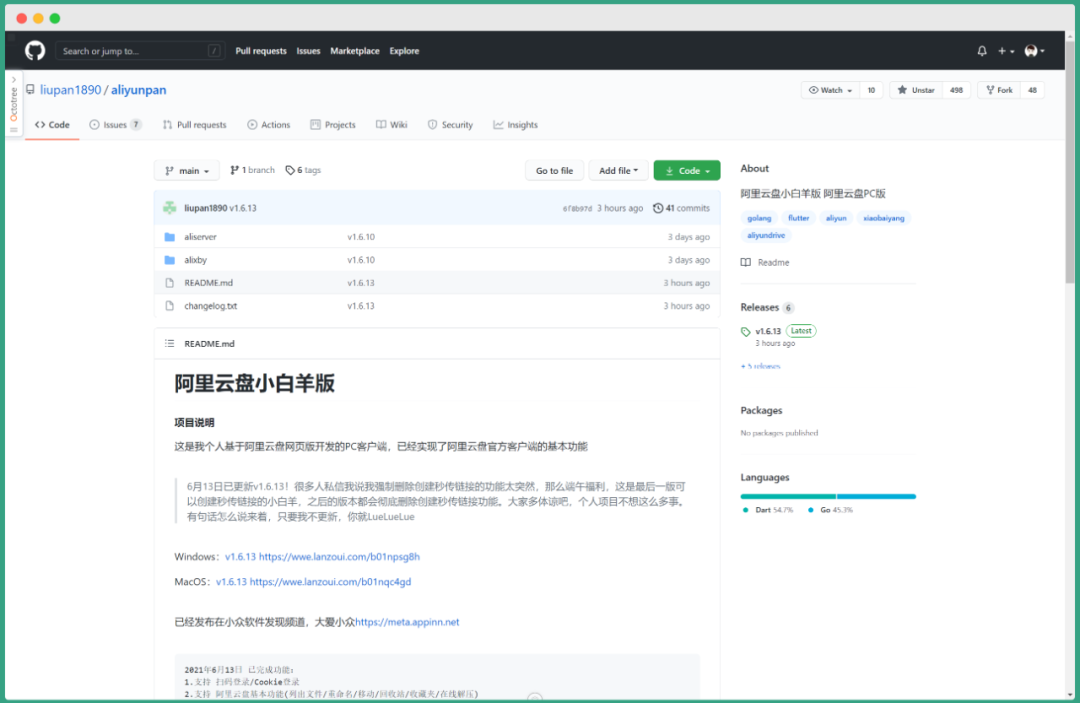1080x703 pixels.
Task: Open the alixby folder
Action: [x=196, y=260]
